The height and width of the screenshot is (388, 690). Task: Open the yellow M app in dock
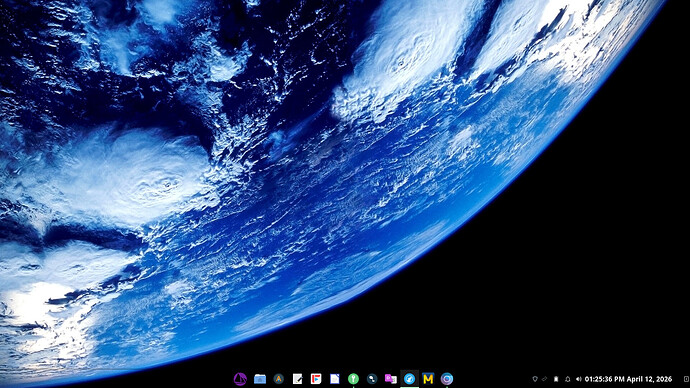[x=428, y=379]
